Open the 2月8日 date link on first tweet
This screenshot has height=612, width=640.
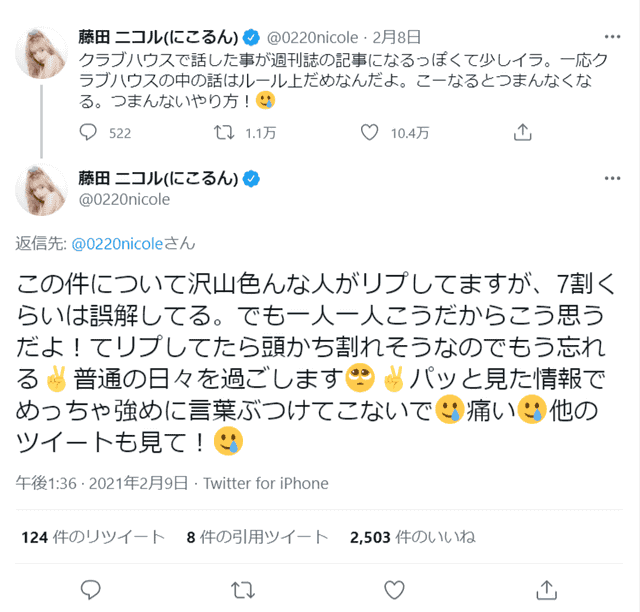point(396,37)
